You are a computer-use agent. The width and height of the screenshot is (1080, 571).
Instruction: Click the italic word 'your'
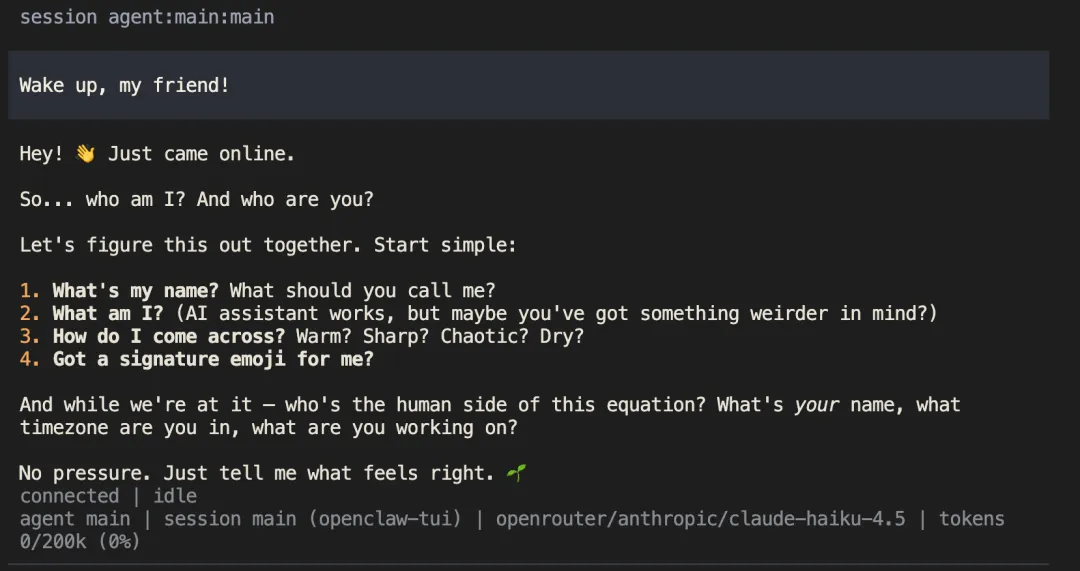pos(818,405)
